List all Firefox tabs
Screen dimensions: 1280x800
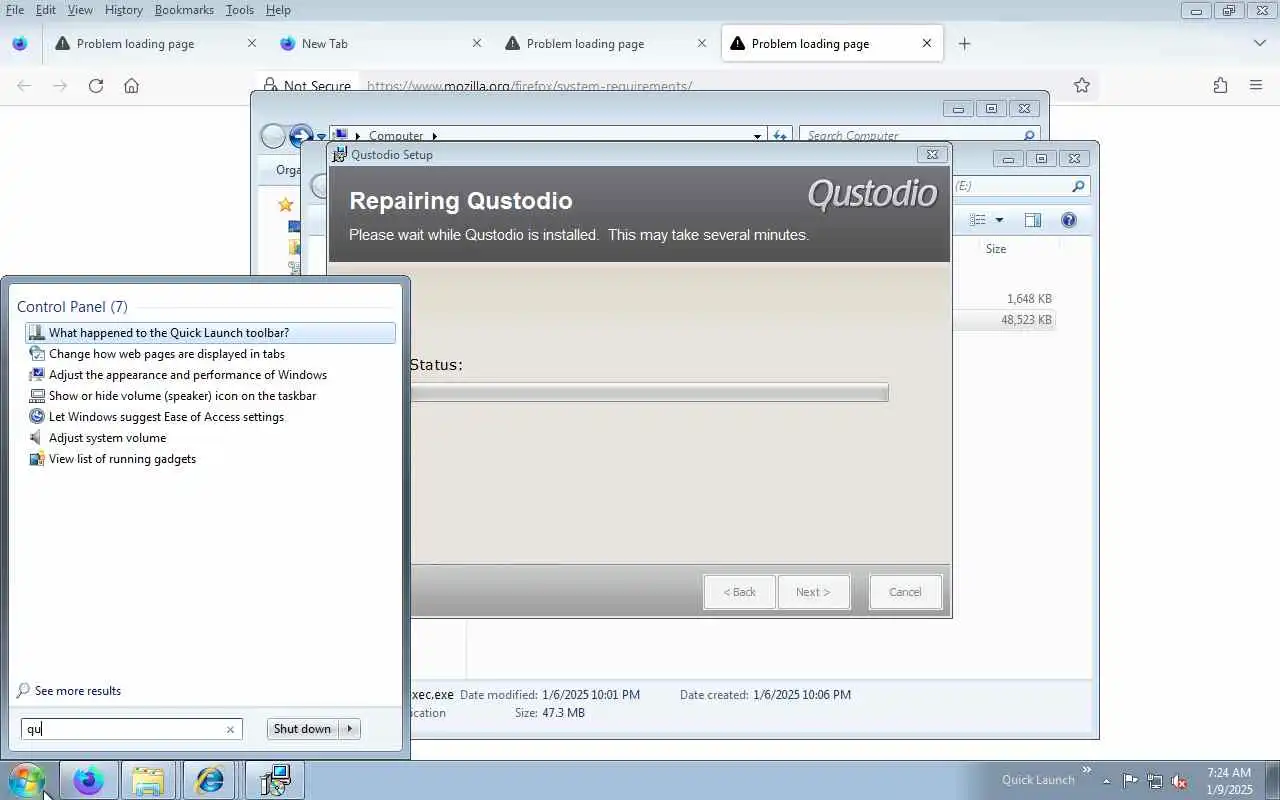1260,43
